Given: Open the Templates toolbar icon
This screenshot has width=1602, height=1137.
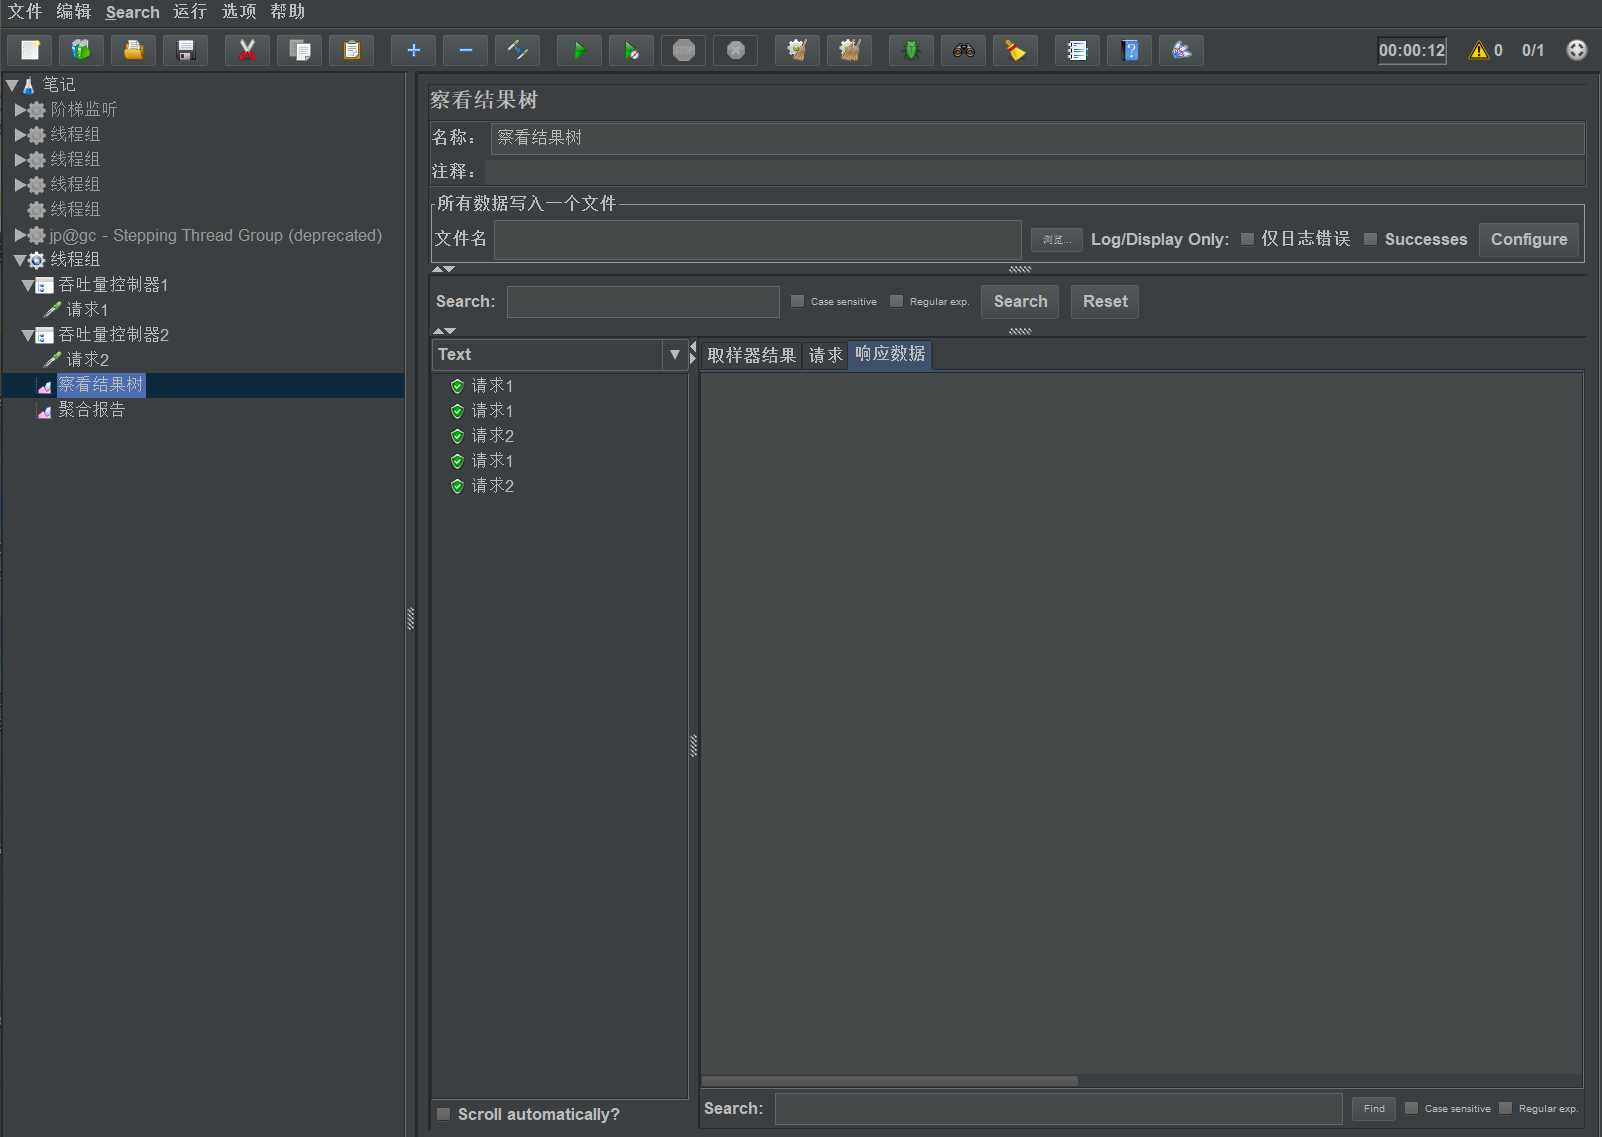Looking at the screenshot, I should click(x=81, y=50).
